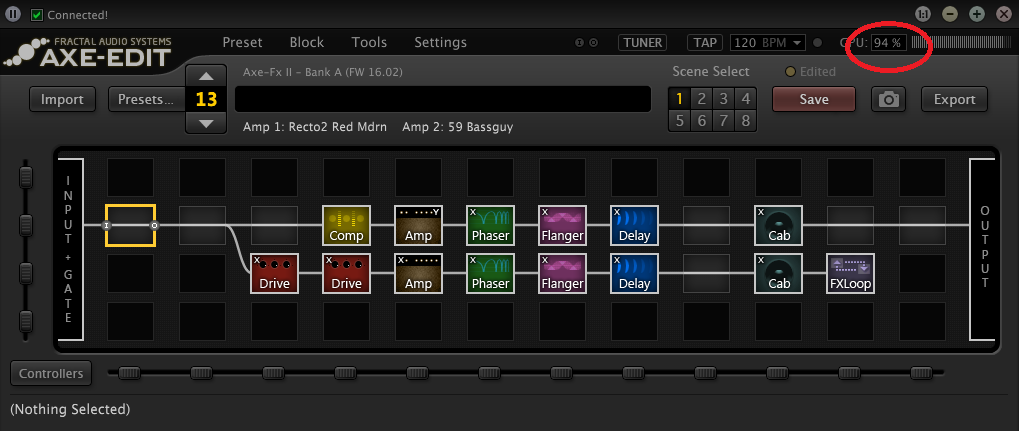This screenshot has width=1019, height=431.
Task: Click the INPUT + GATE block
Action: (x=70, y=250)
